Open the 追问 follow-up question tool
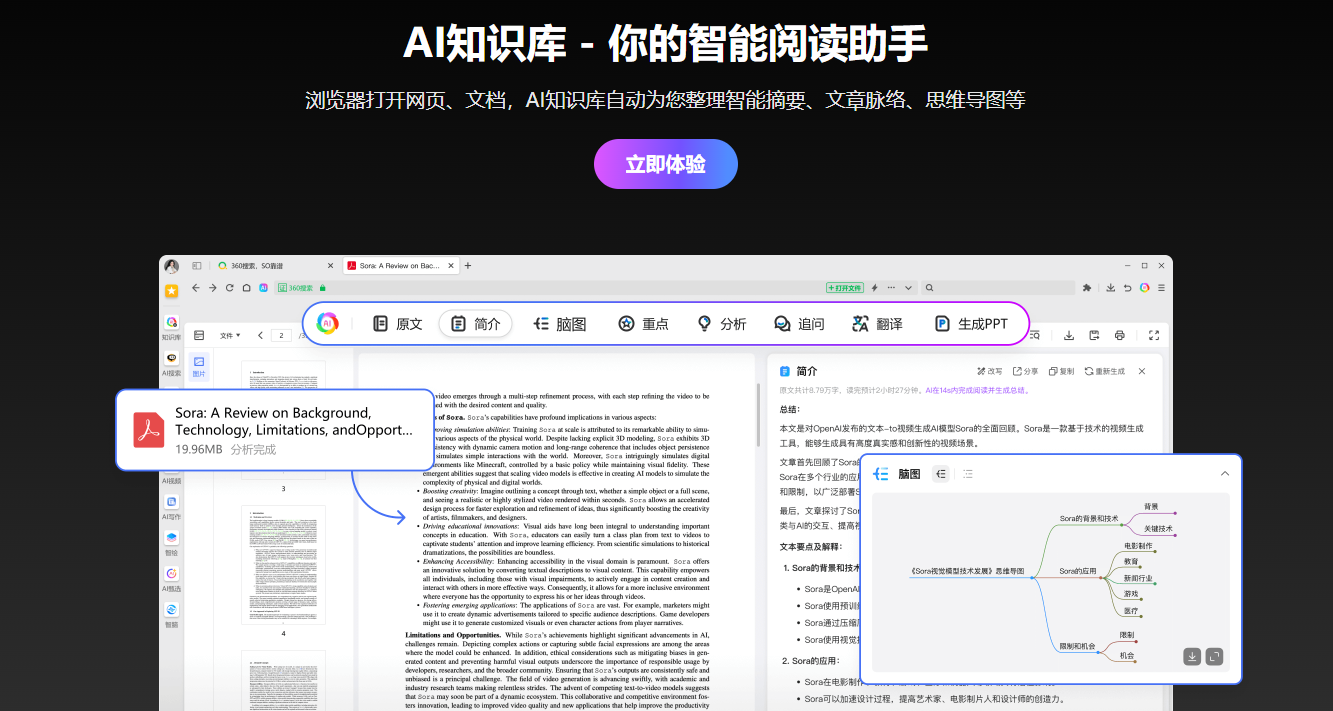 point(799,324)
